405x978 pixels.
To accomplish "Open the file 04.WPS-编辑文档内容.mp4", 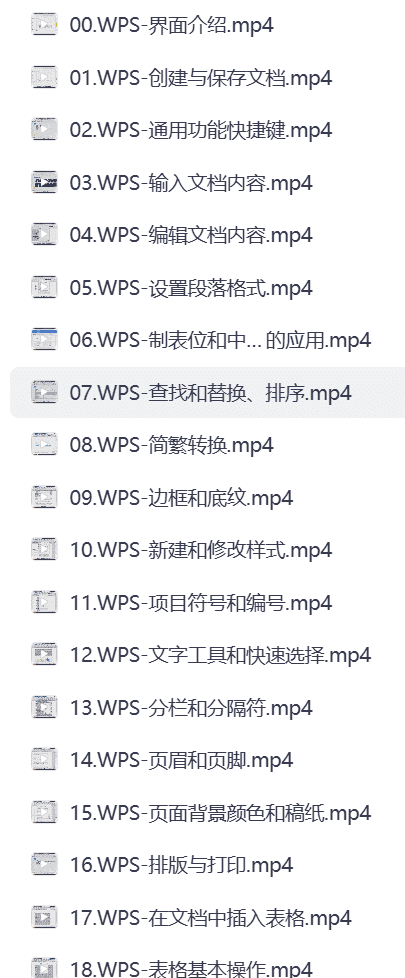I will pos(191,235).
